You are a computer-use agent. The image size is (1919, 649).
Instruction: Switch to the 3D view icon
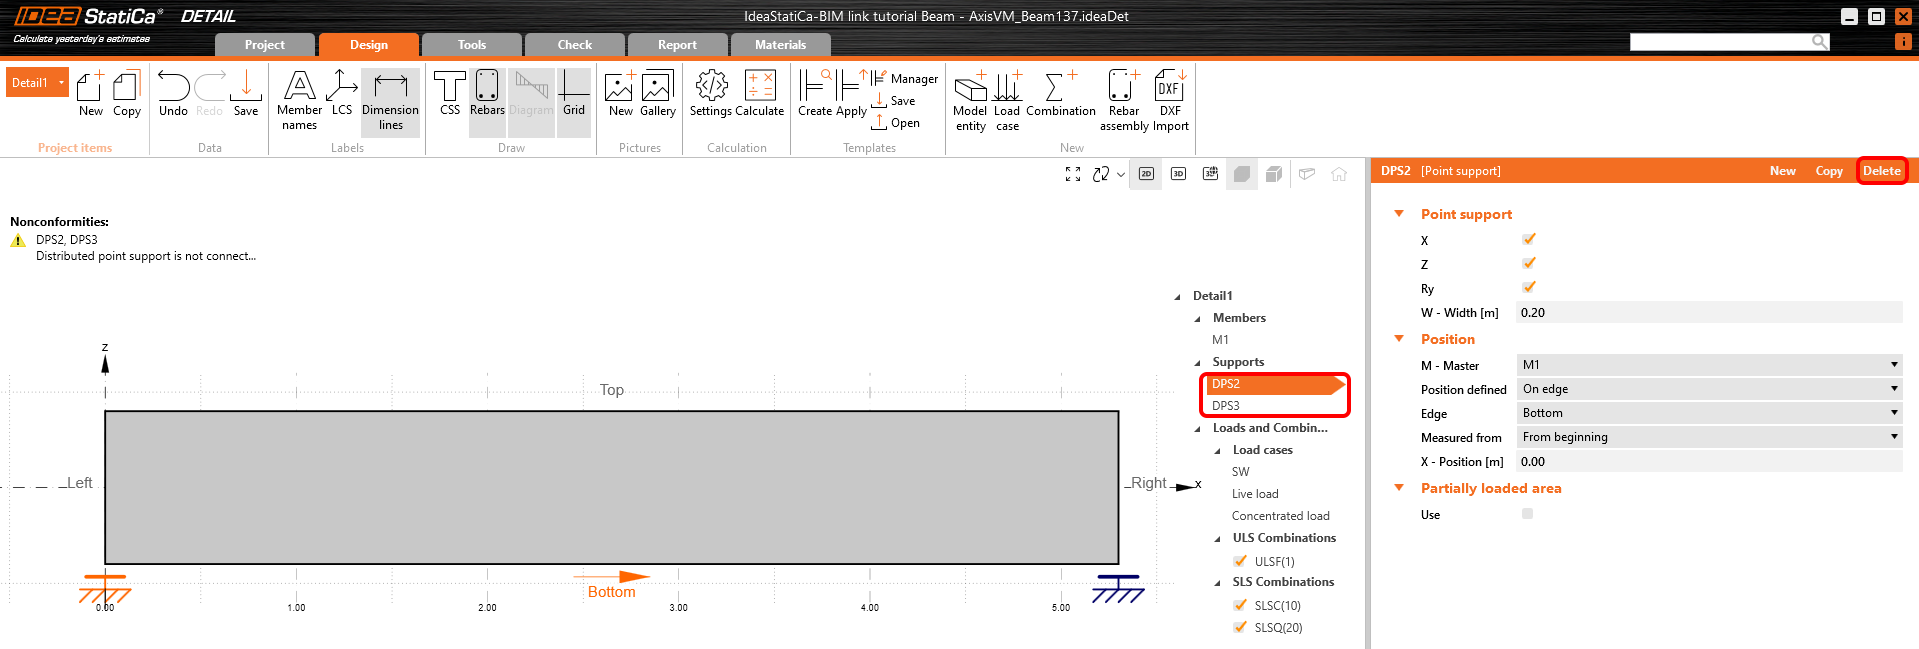[x=1178, y=174]
